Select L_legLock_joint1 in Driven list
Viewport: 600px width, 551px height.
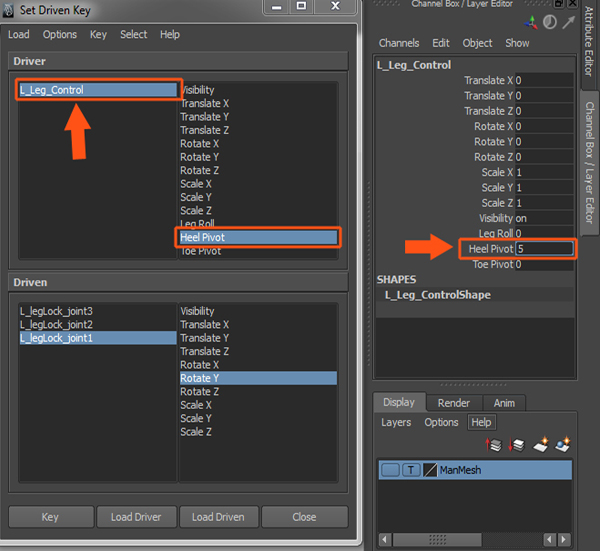(x=98, y=338)
